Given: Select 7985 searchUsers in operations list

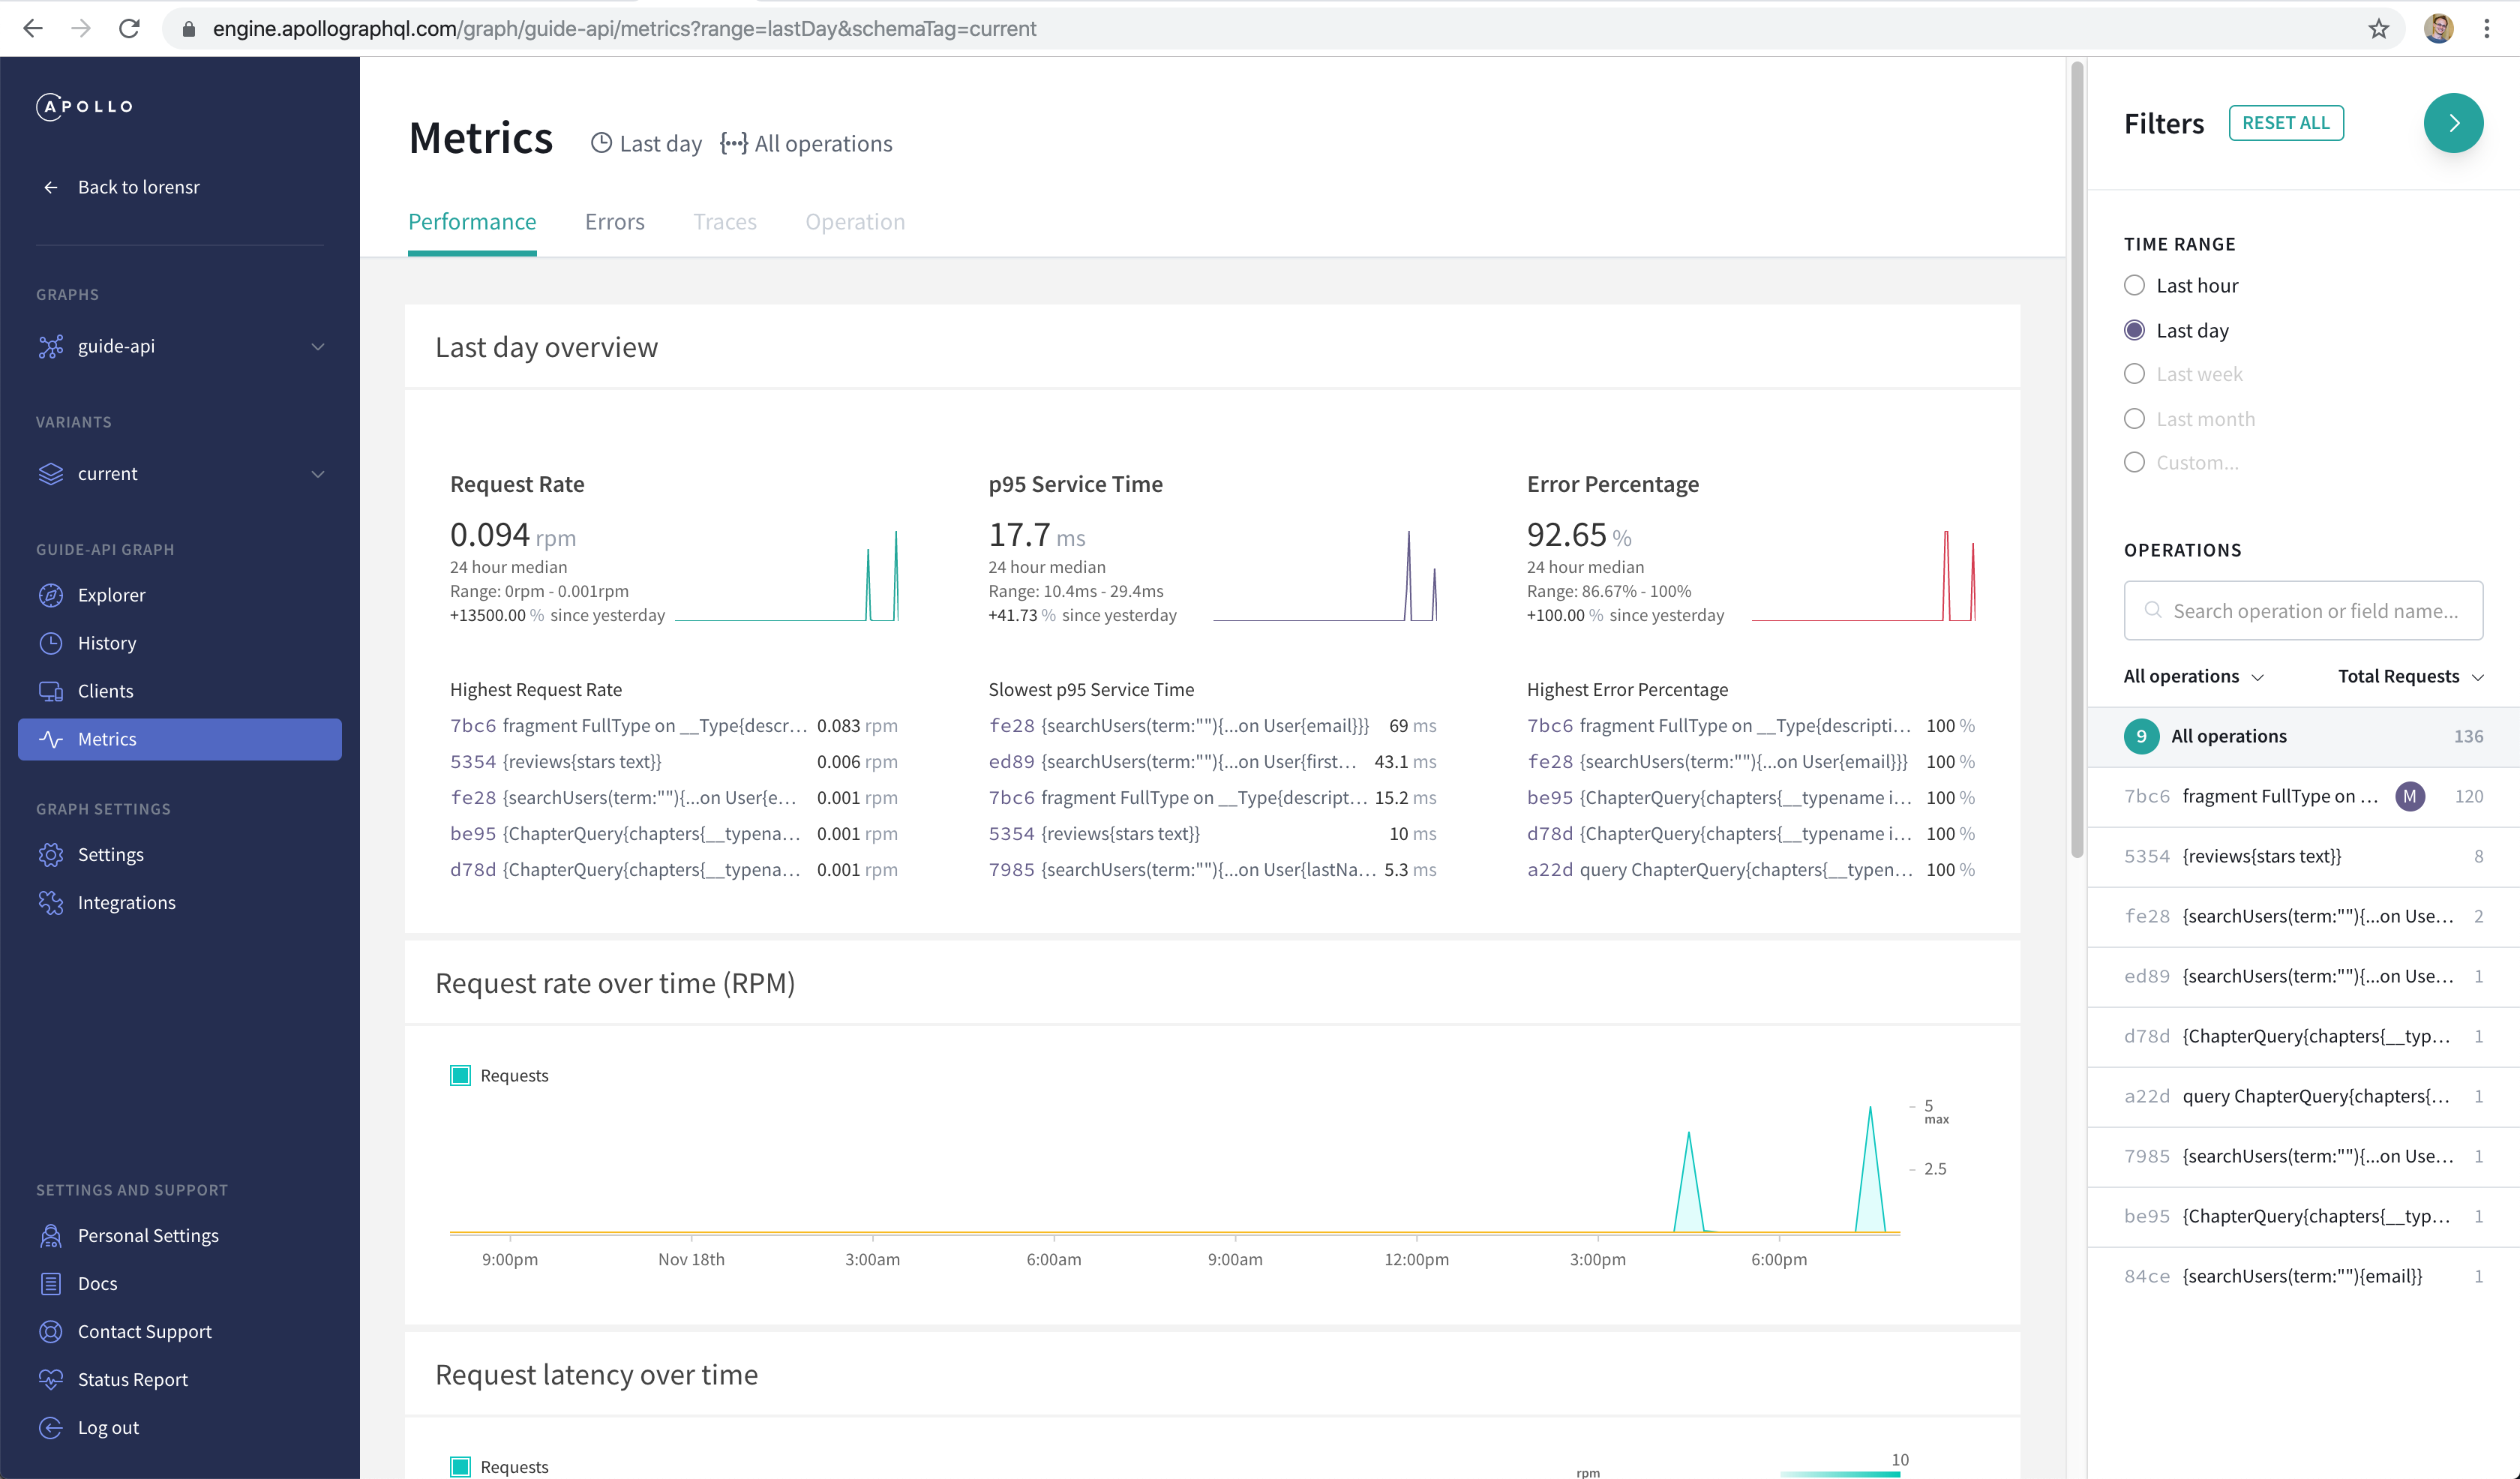Looking at the screenshot, I should [x=2303, y=1157].
